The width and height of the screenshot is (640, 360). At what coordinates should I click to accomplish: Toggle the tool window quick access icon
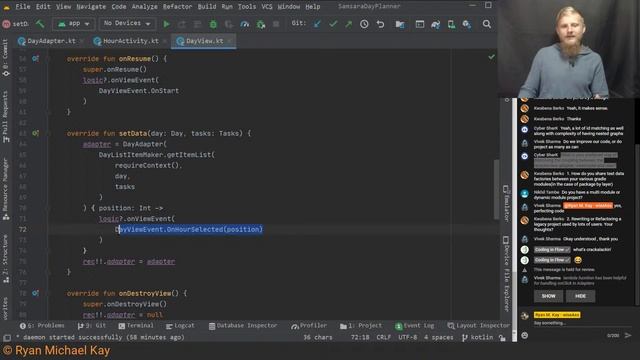click(7, 338)
